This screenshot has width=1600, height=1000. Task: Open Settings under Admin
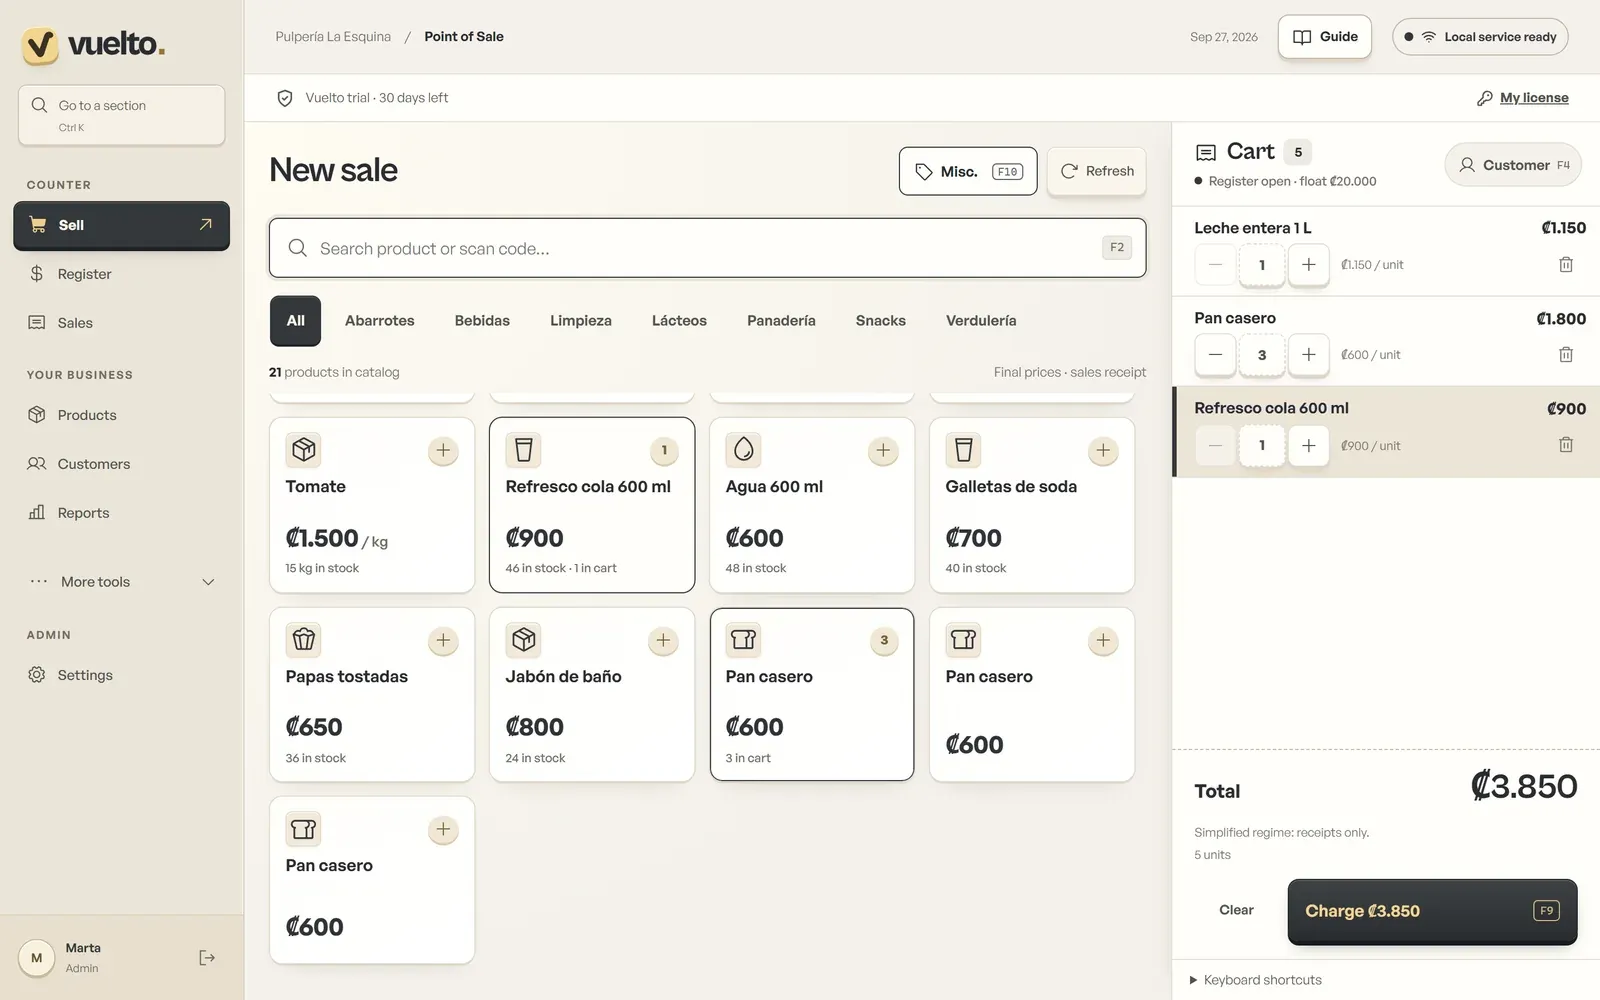(x=121, y=675)
